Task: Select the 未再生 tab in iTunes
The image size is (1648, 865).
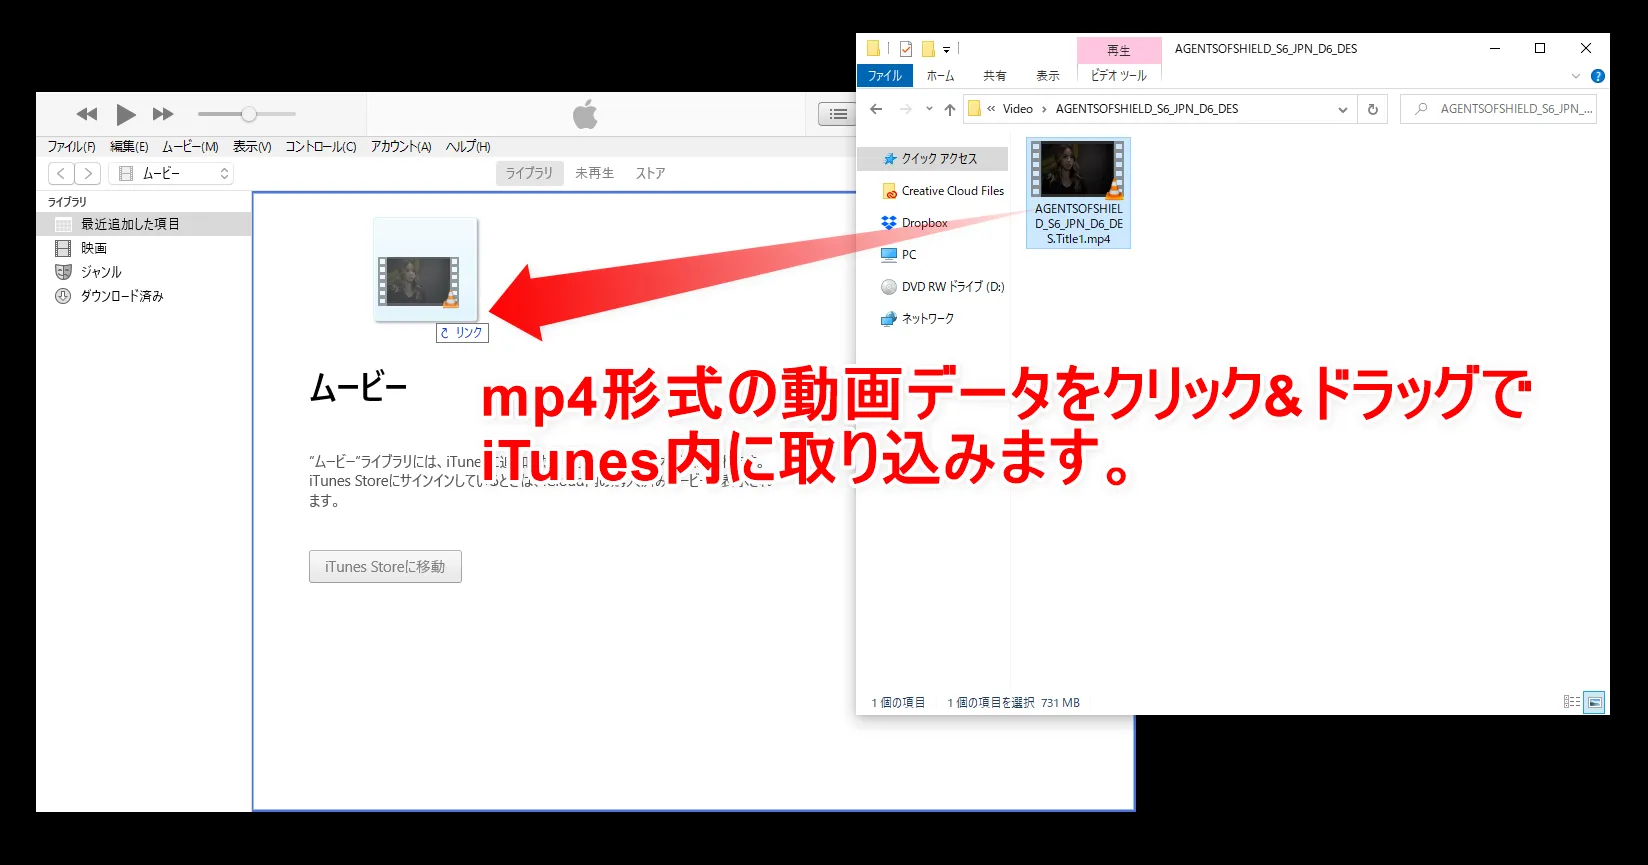Action: point(595,173)
